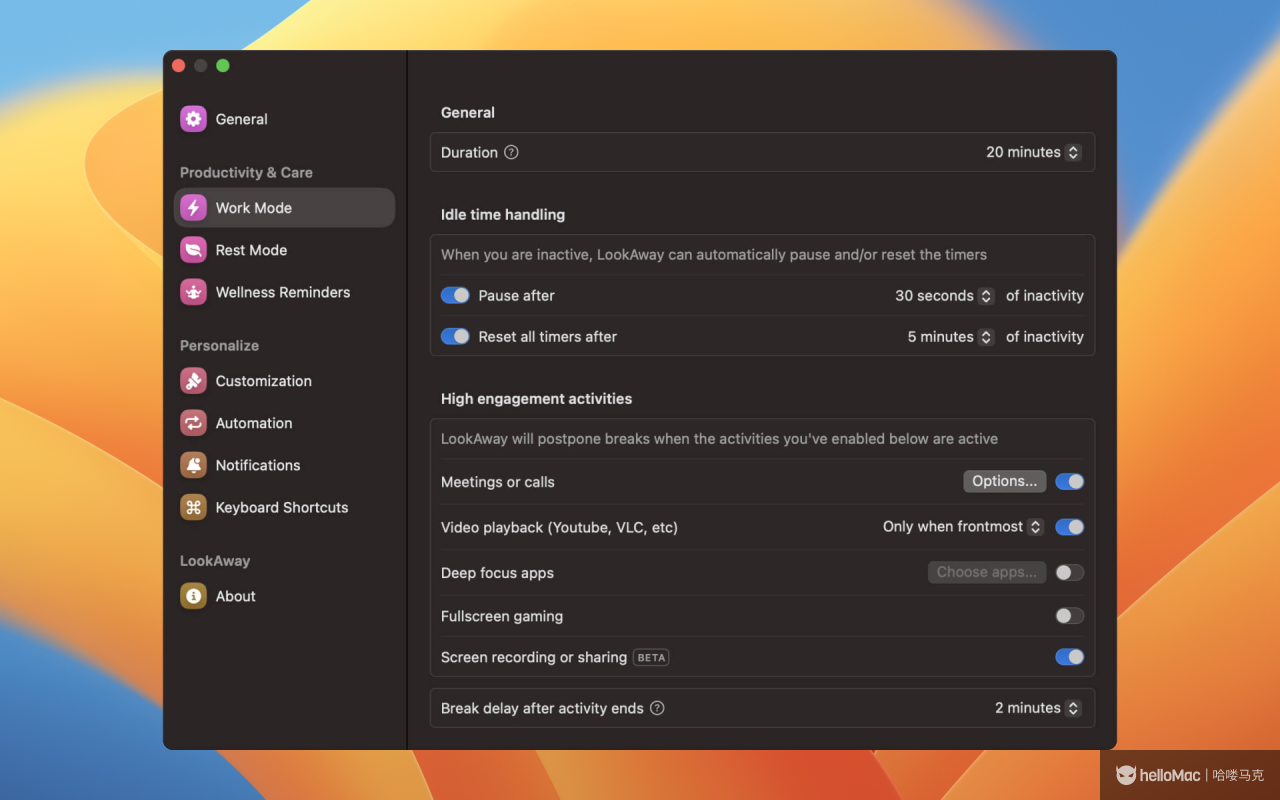Open Notifications settings
This screenshot has height=800, width=1280.
pos(285,465)
